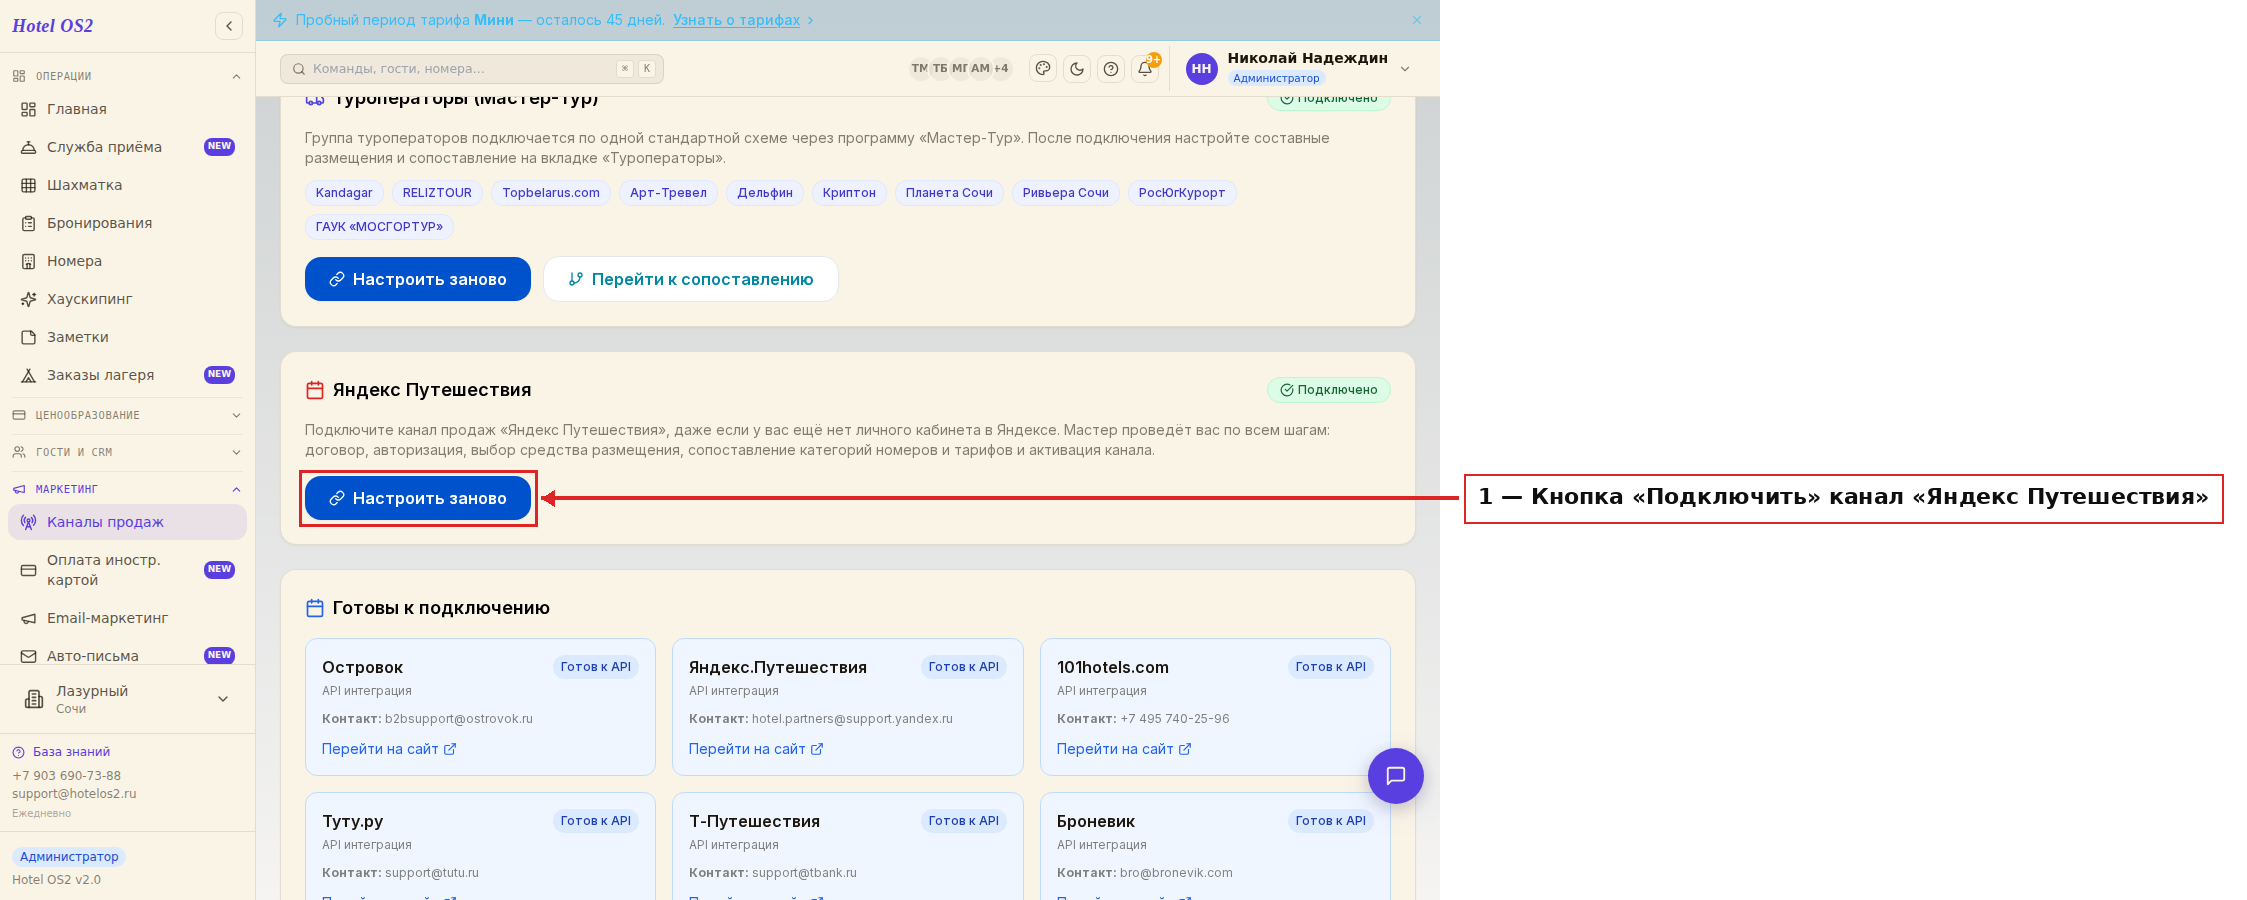Open Хаускипинг section
This screenshot has width=2247, height=900.
[127, 299]
